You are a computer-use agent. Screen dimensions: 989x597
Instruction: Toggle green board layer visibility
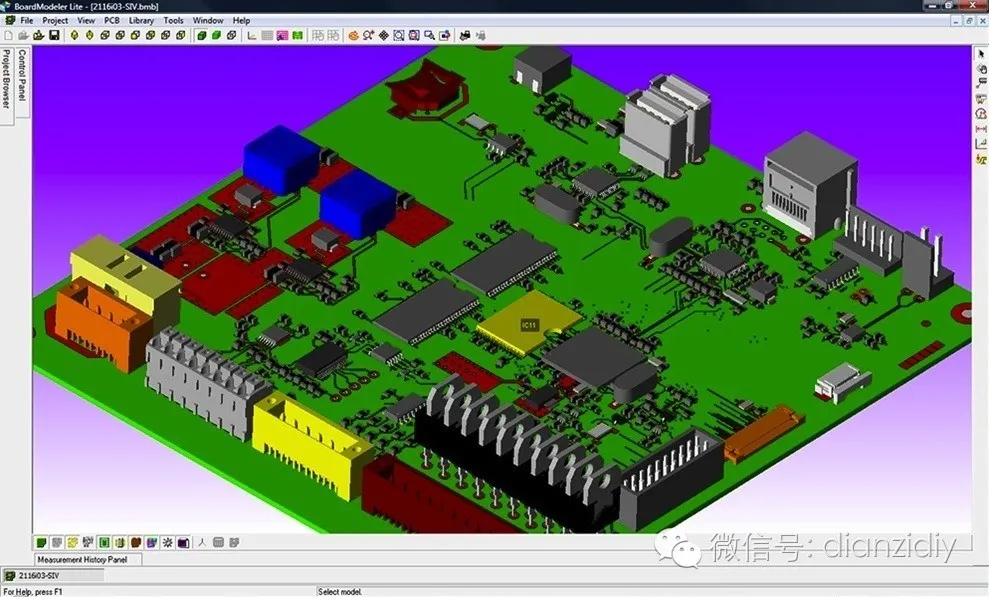pyautogui.click(x=41, y=542)
